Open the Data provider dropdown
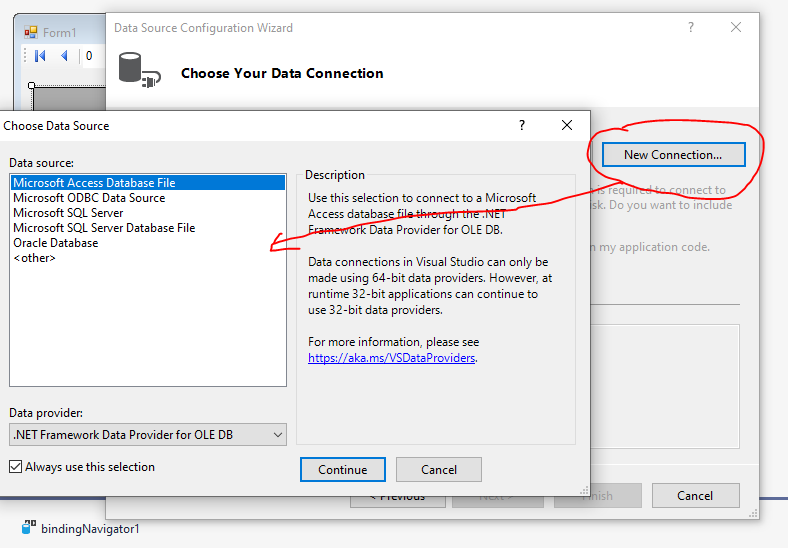 [148, 435]
